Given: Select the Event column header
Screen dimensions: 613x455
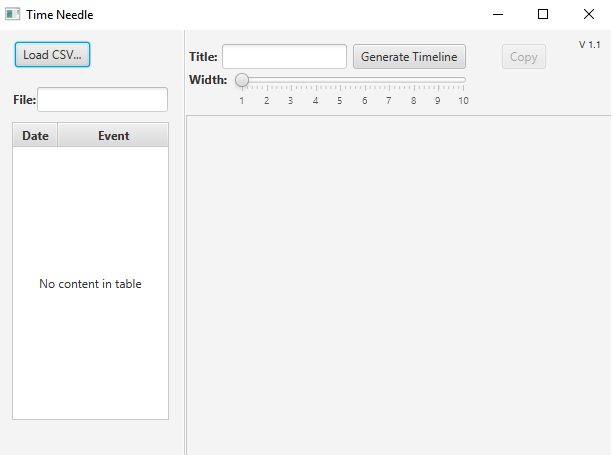Looking at the screenshot, I should [x=113, y=136].
